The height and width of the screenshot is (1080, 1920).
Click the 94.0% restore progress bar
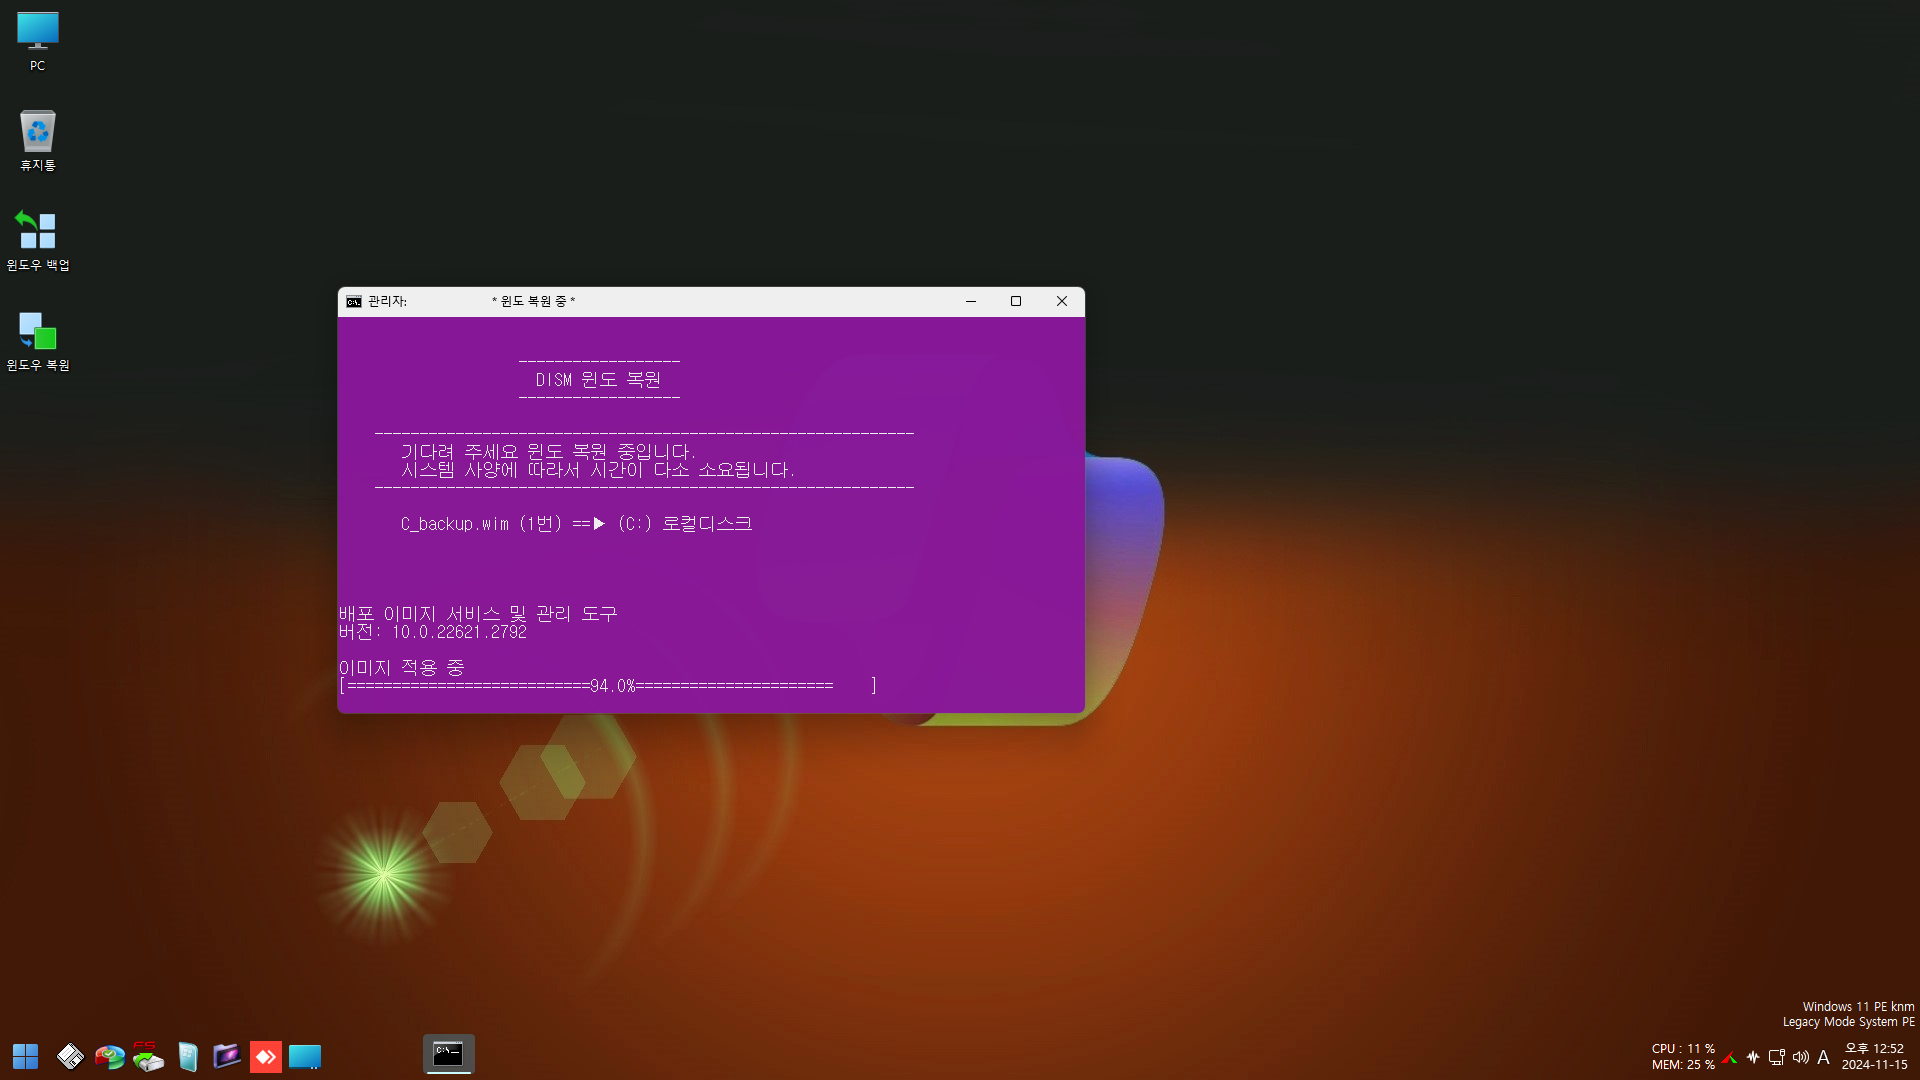pyautogui.click(x=608, y=686)
